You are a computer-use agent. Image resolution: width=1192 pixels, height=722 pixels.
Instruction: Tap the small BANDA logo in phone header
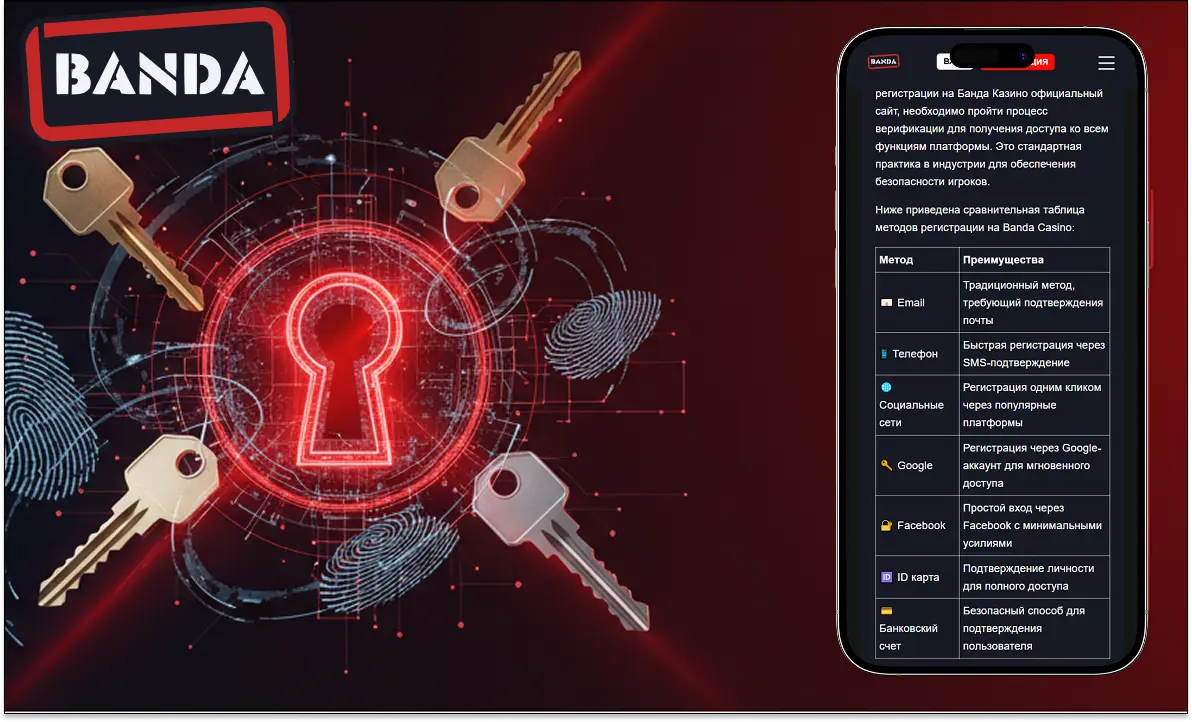click(883, 62)
